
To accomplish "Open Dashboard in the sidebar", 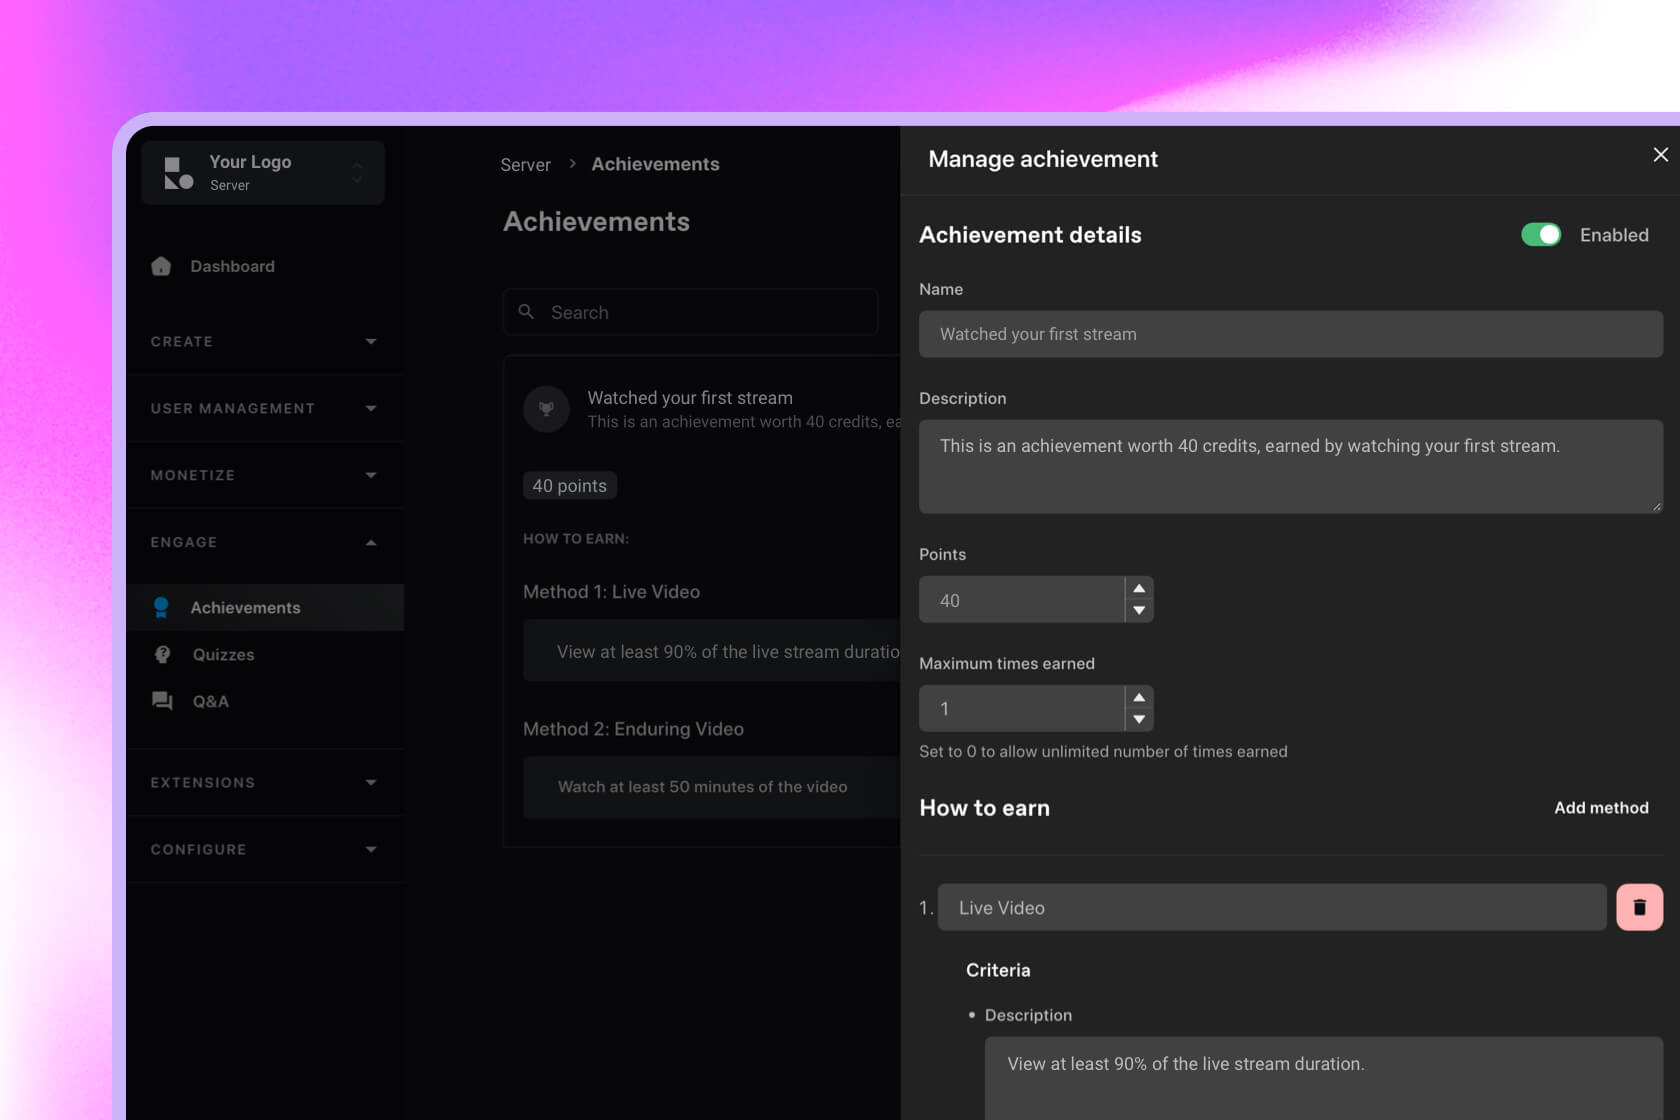I will click(x=232, y=266).
